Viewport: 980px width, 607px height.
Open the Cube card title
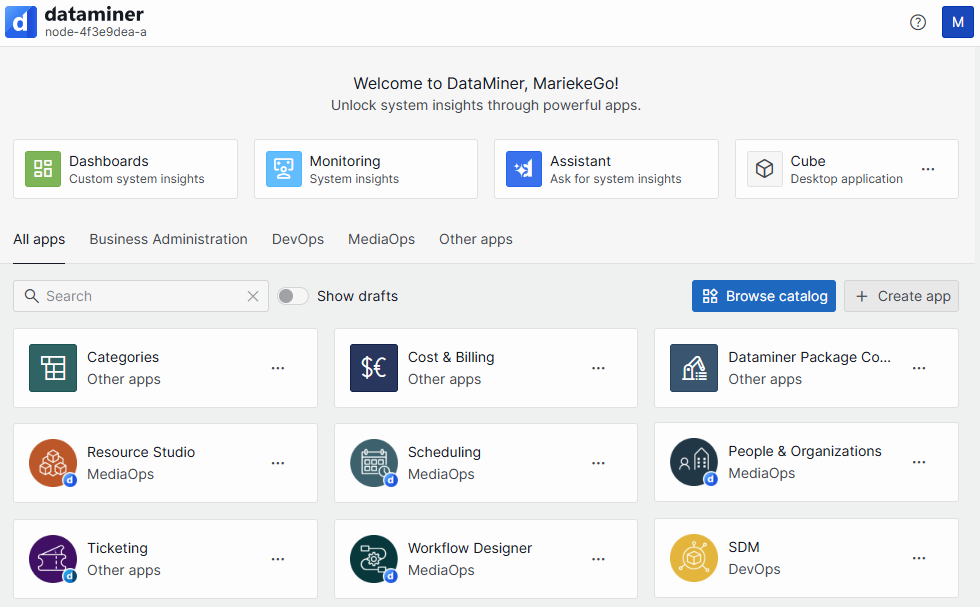tap(808, 161)
